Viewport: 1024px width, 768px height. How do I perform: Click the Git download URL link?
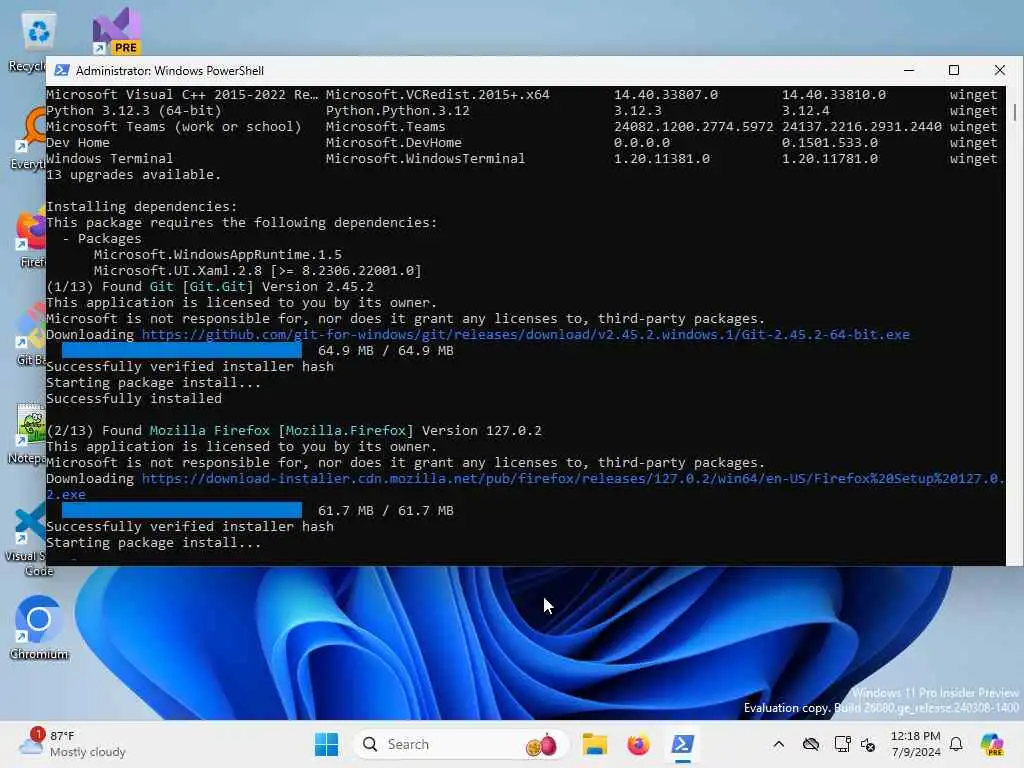pos(525,334)
